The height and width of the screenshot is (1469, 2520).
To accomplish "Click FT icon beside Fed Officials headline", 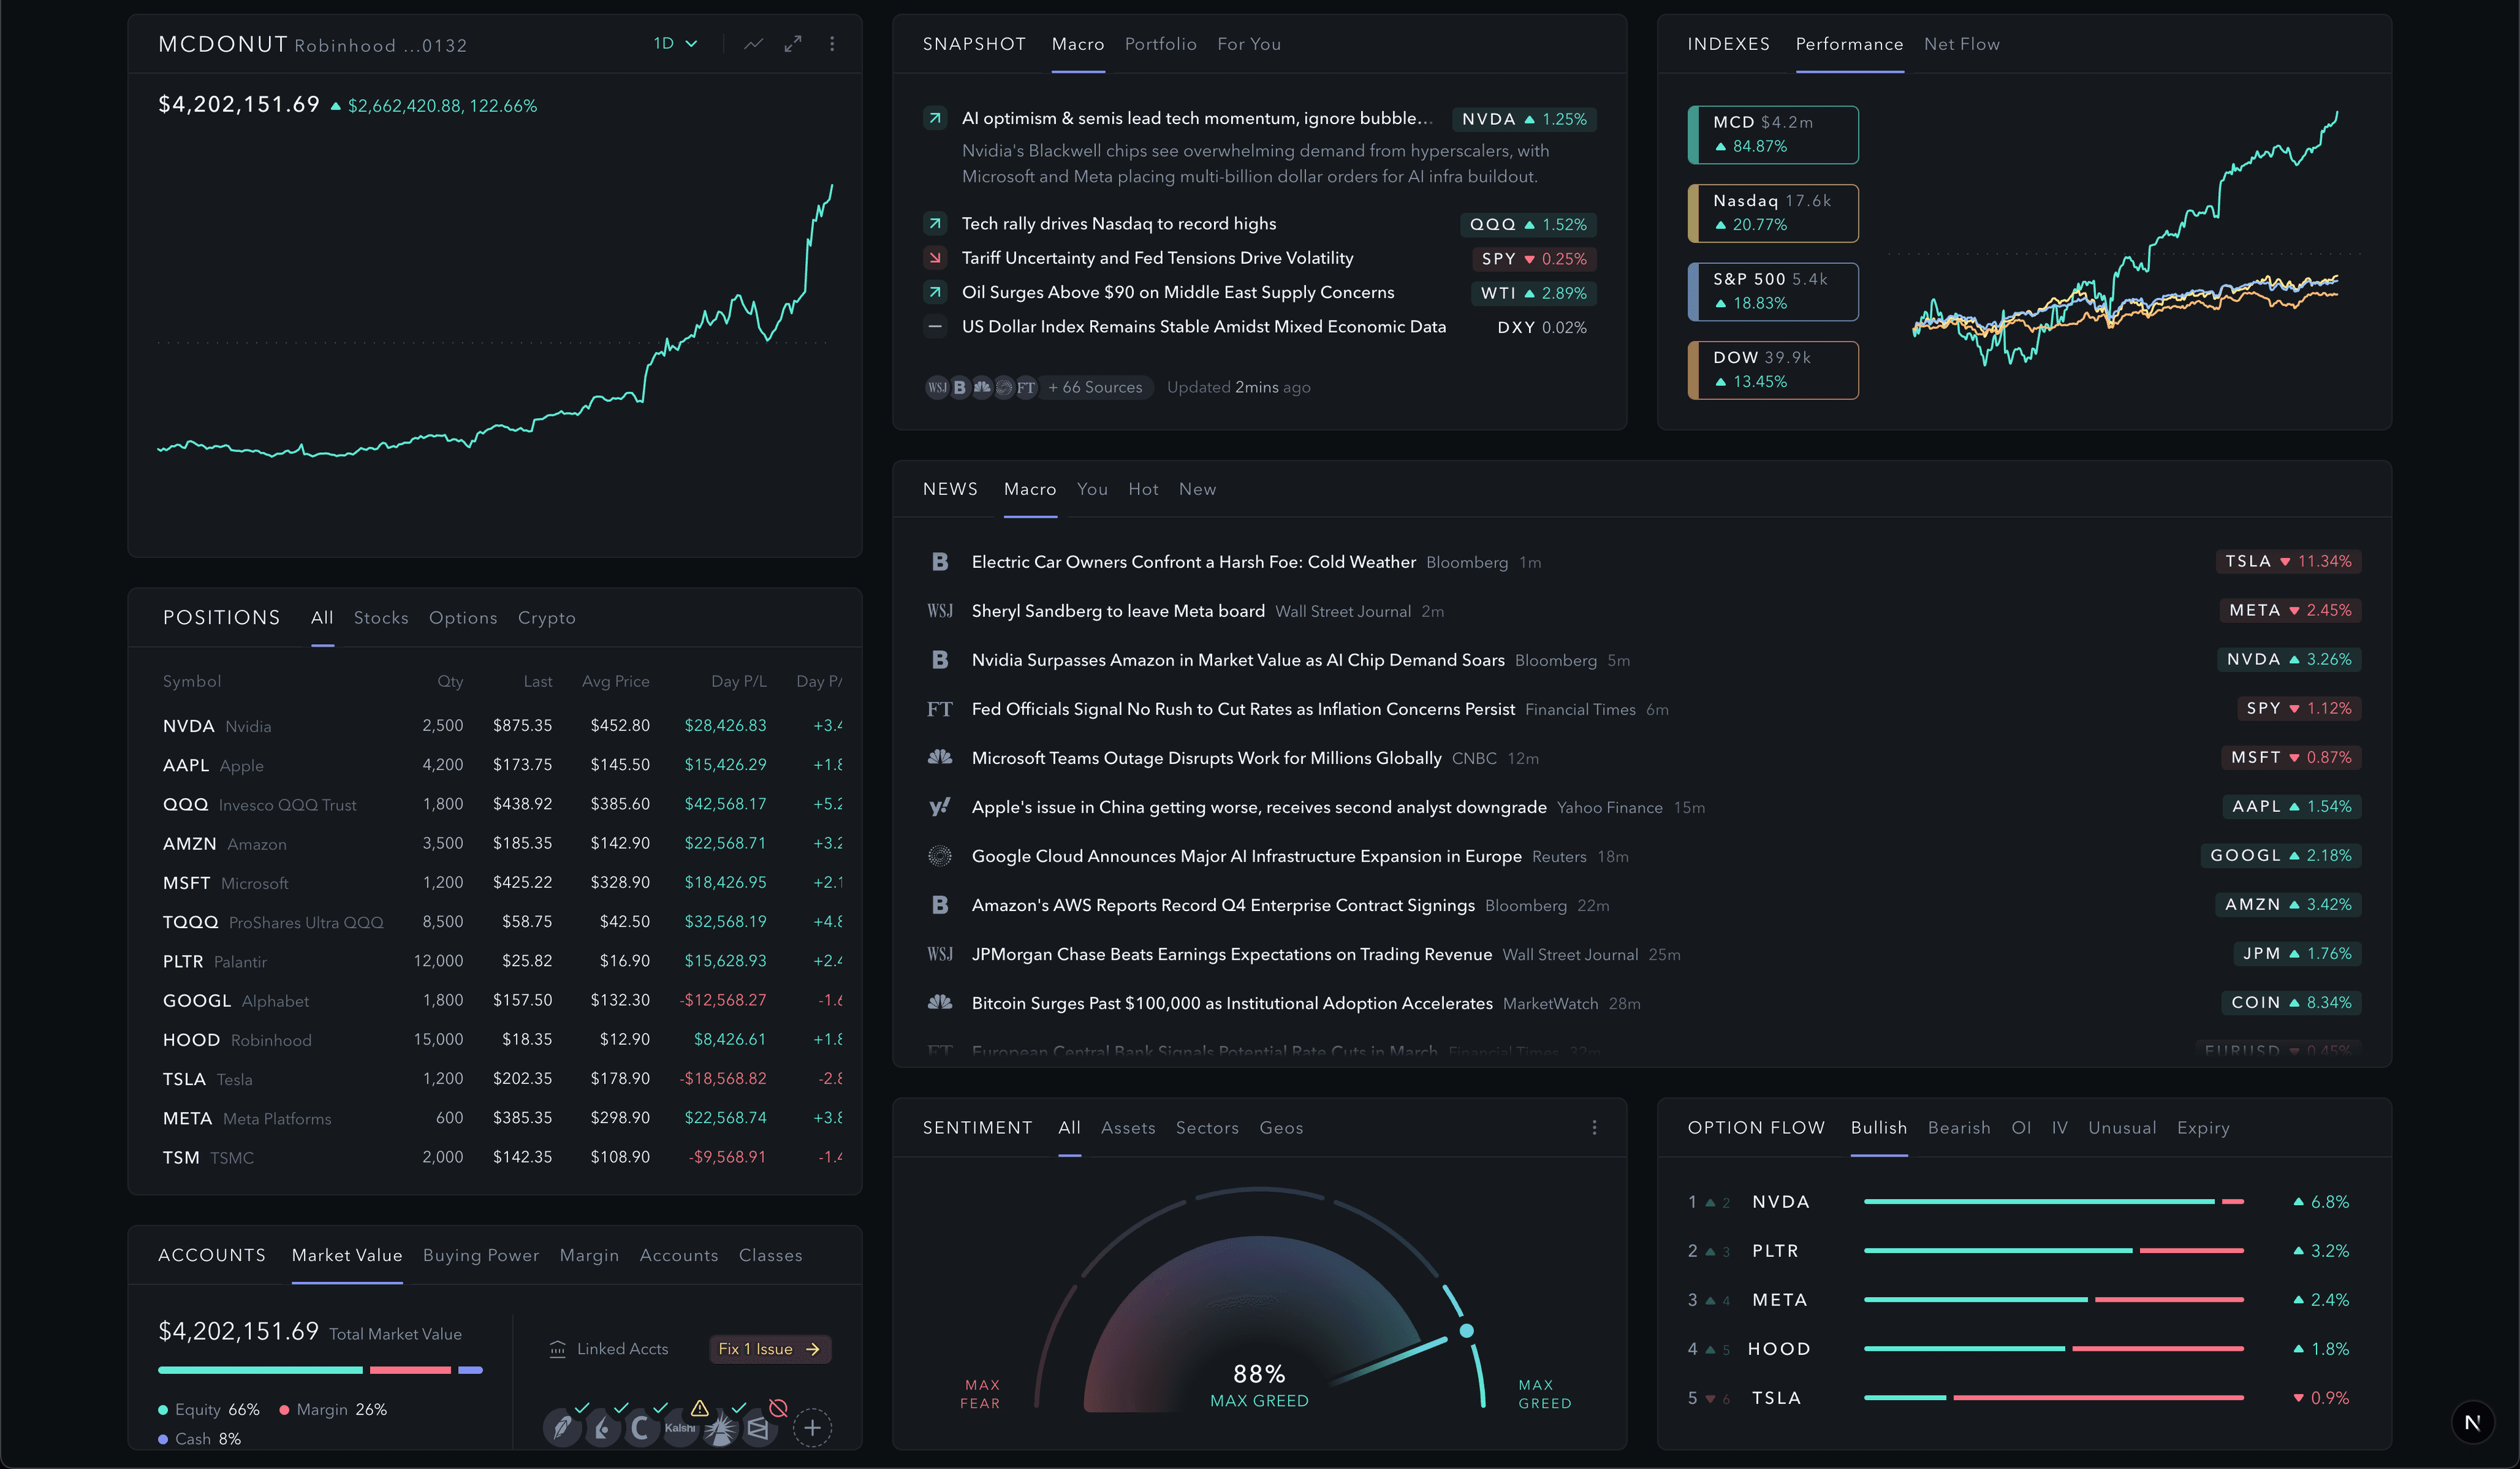I will pyautogui.click(x=940, y=709).
